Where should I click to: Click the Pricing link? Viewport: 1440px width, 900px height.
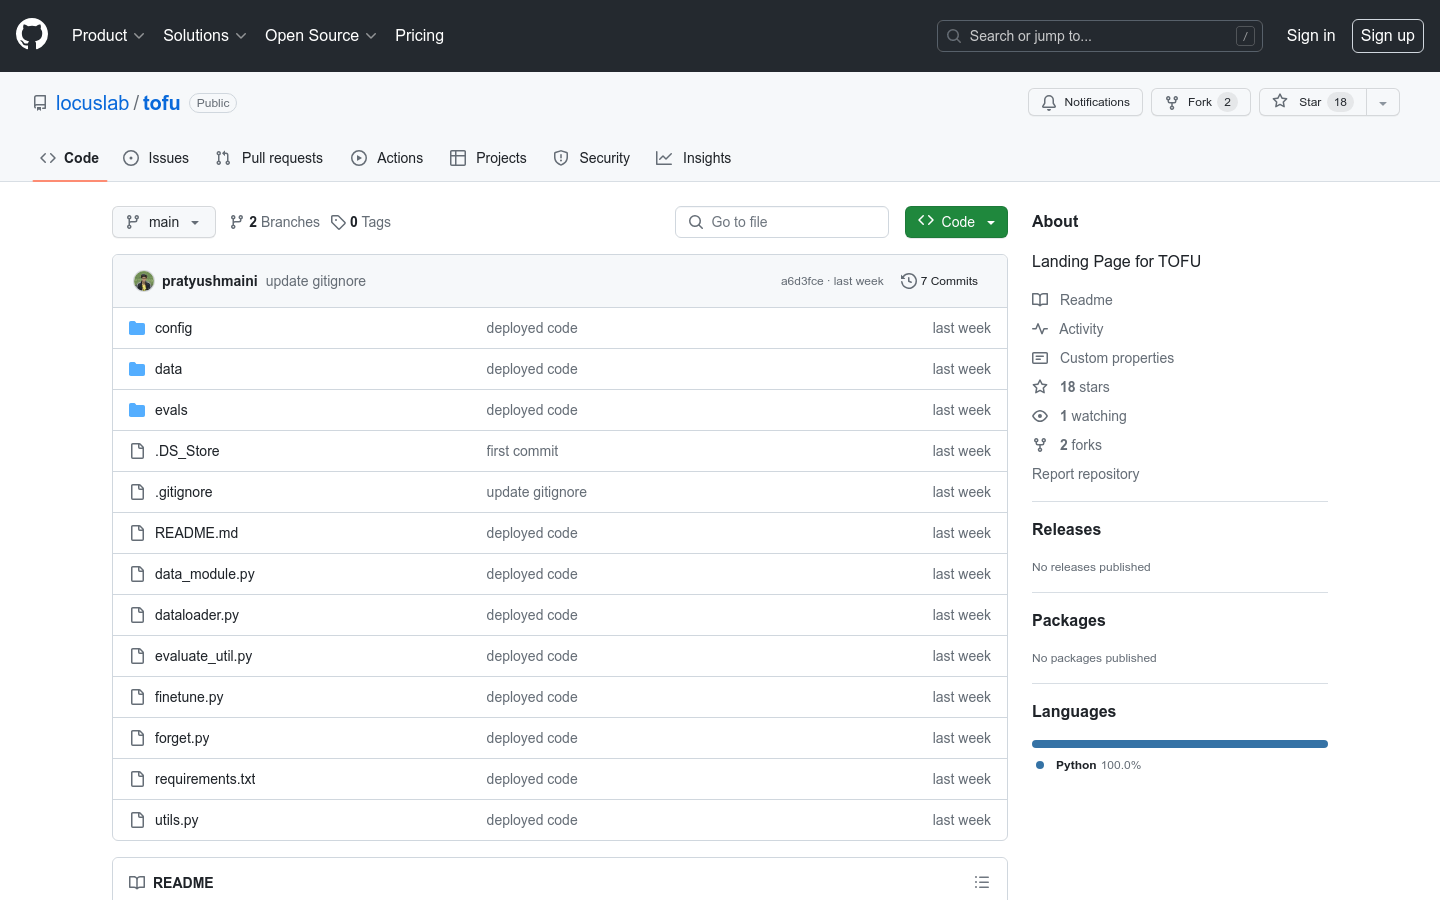coord(419,35)
